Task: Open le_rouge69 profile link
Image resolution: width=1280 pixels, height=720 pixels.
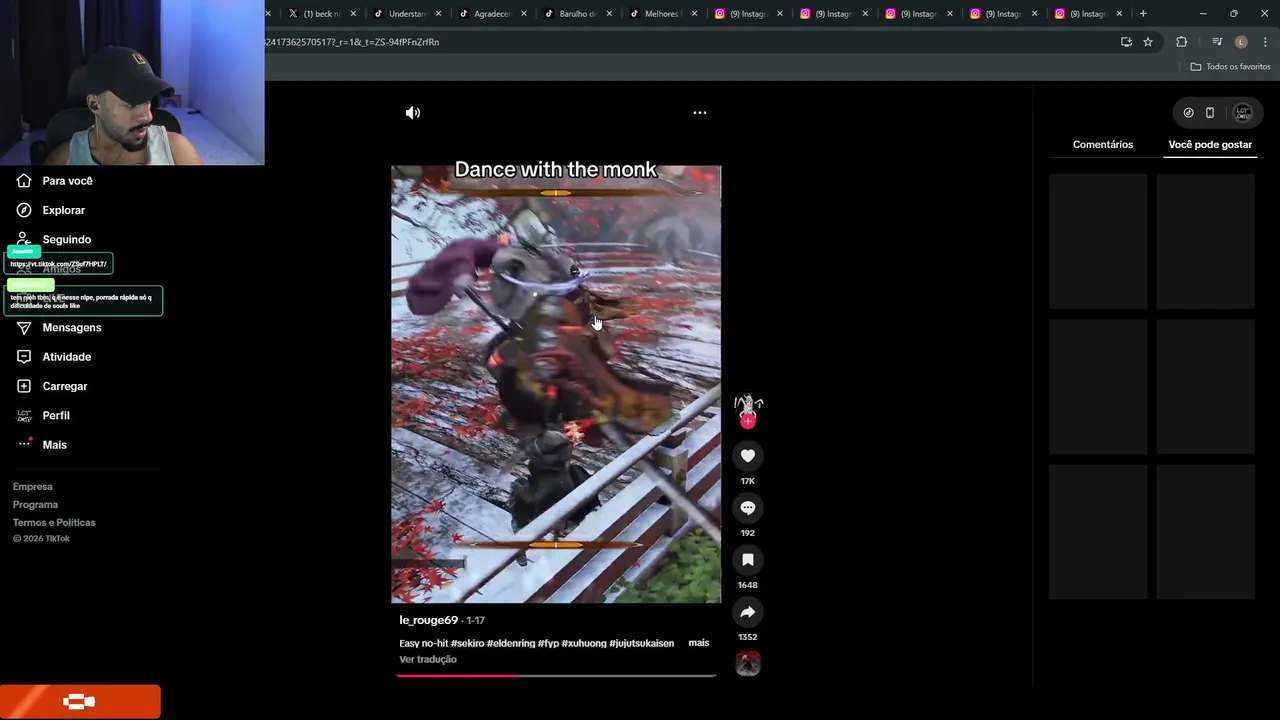Action: pyautogui.click(x=428, y=620)
